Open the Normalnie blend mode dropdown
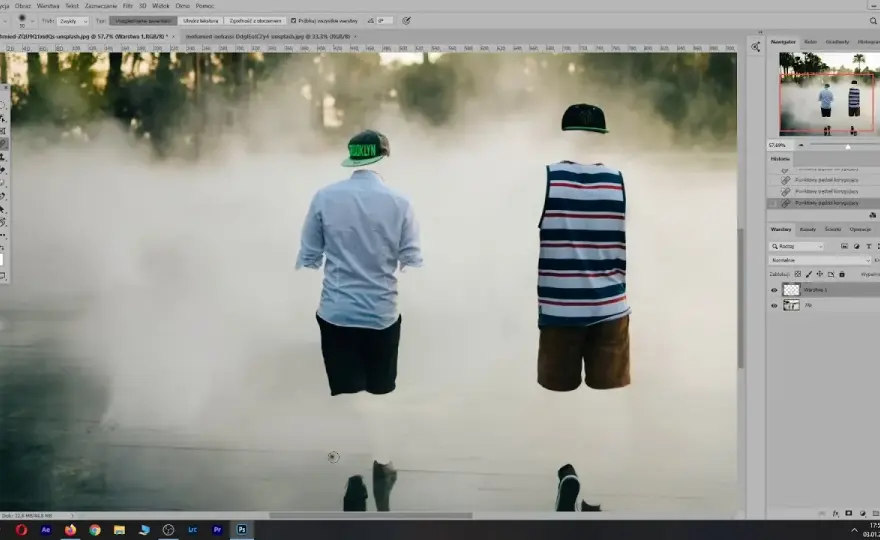Screen dimensions: 880x540 tap(819, 260)
